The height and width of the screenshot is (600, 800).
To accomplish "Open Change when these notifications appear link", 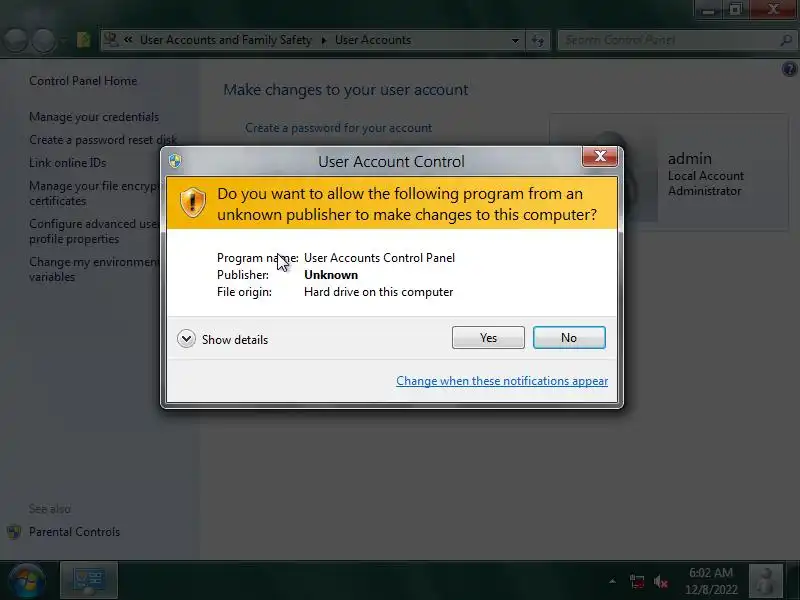I will 502,381.
